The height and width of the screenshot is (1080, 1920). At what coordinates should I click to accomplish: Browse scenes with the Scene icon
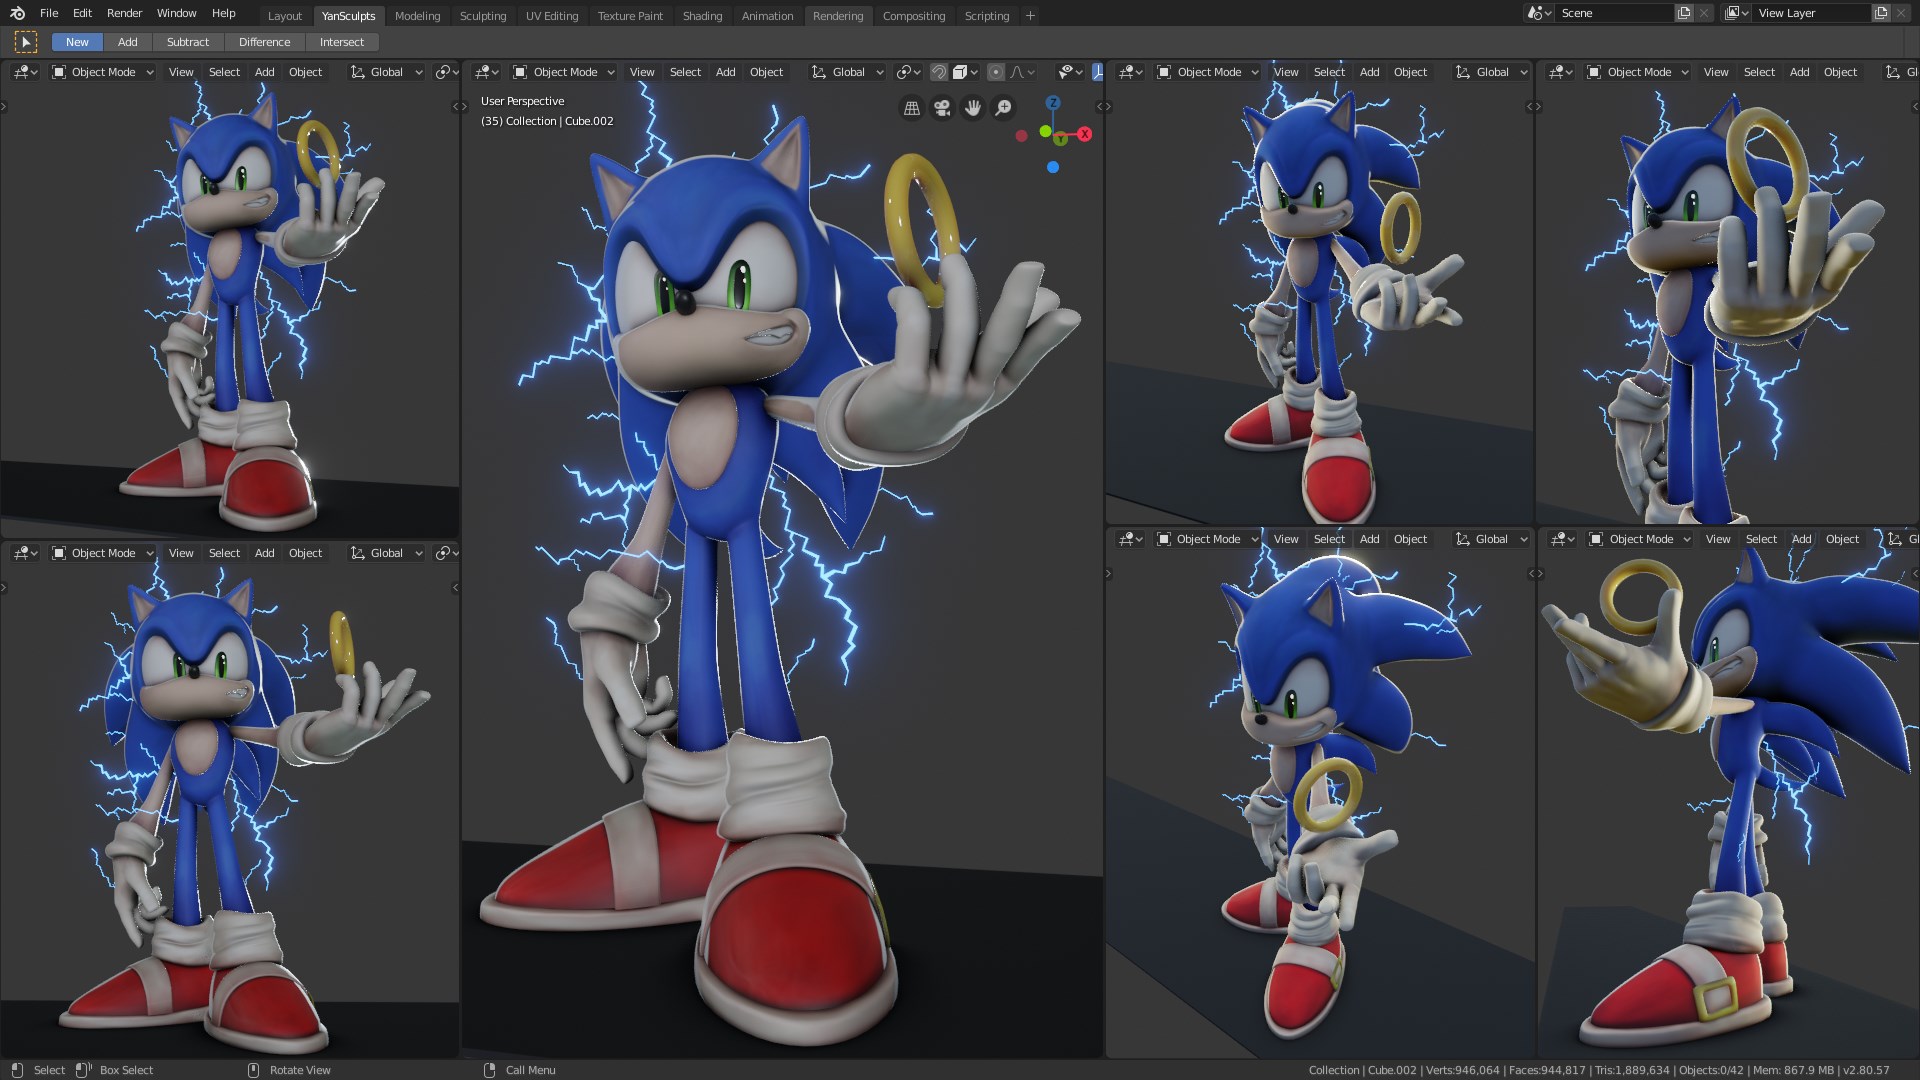pyautogui.click(x=1540, y=13)
